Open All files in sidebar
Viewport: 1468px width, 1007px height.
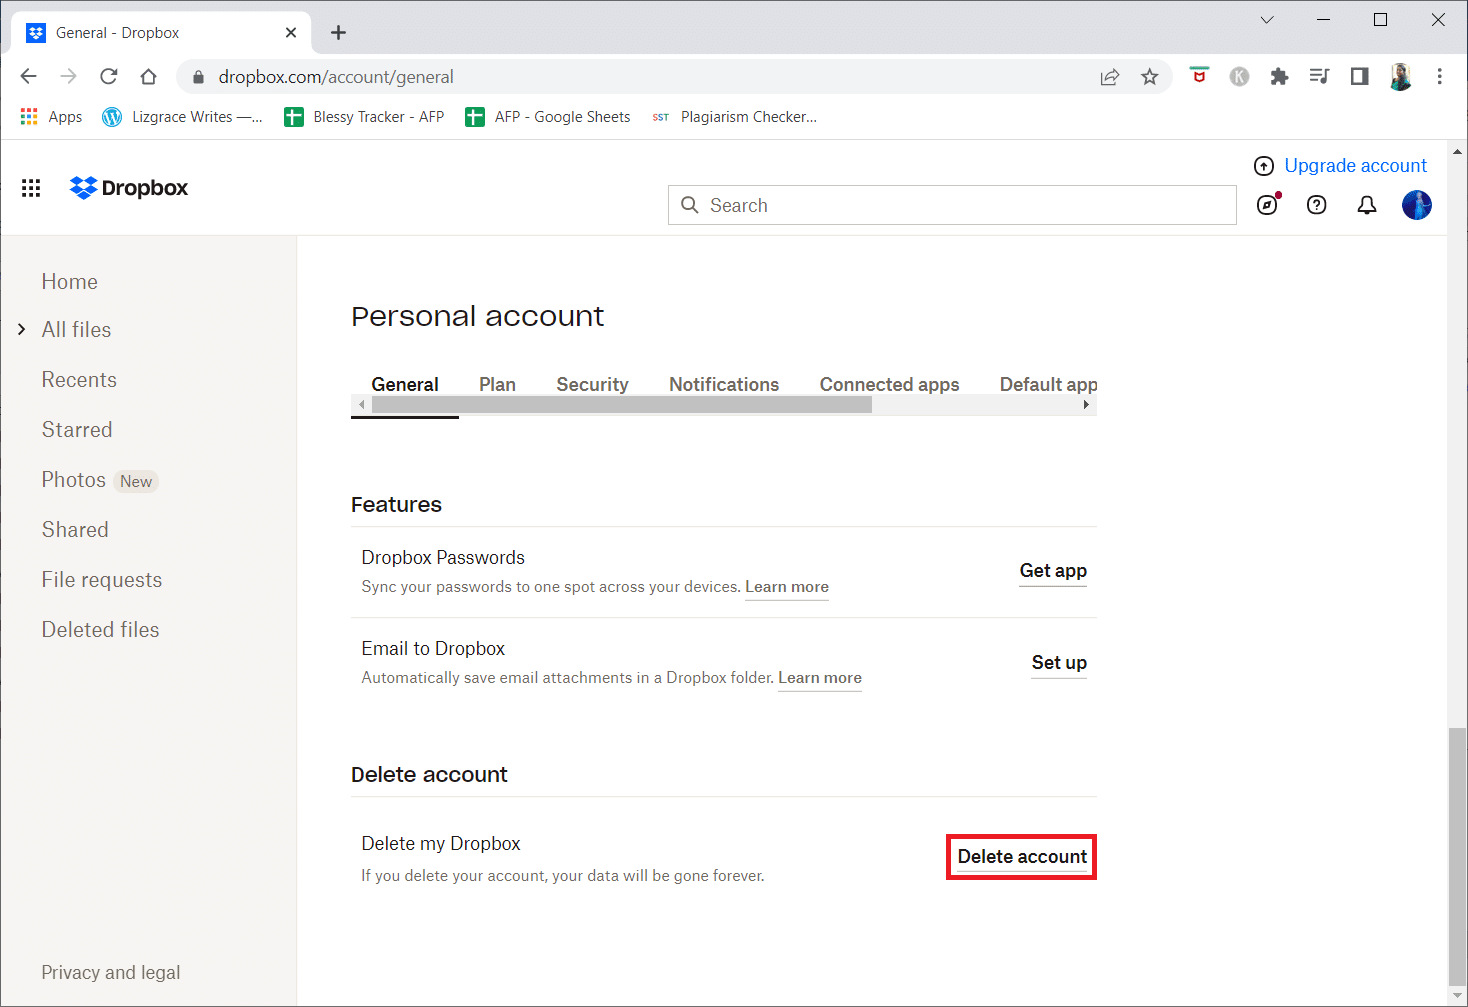click(76, 330)
